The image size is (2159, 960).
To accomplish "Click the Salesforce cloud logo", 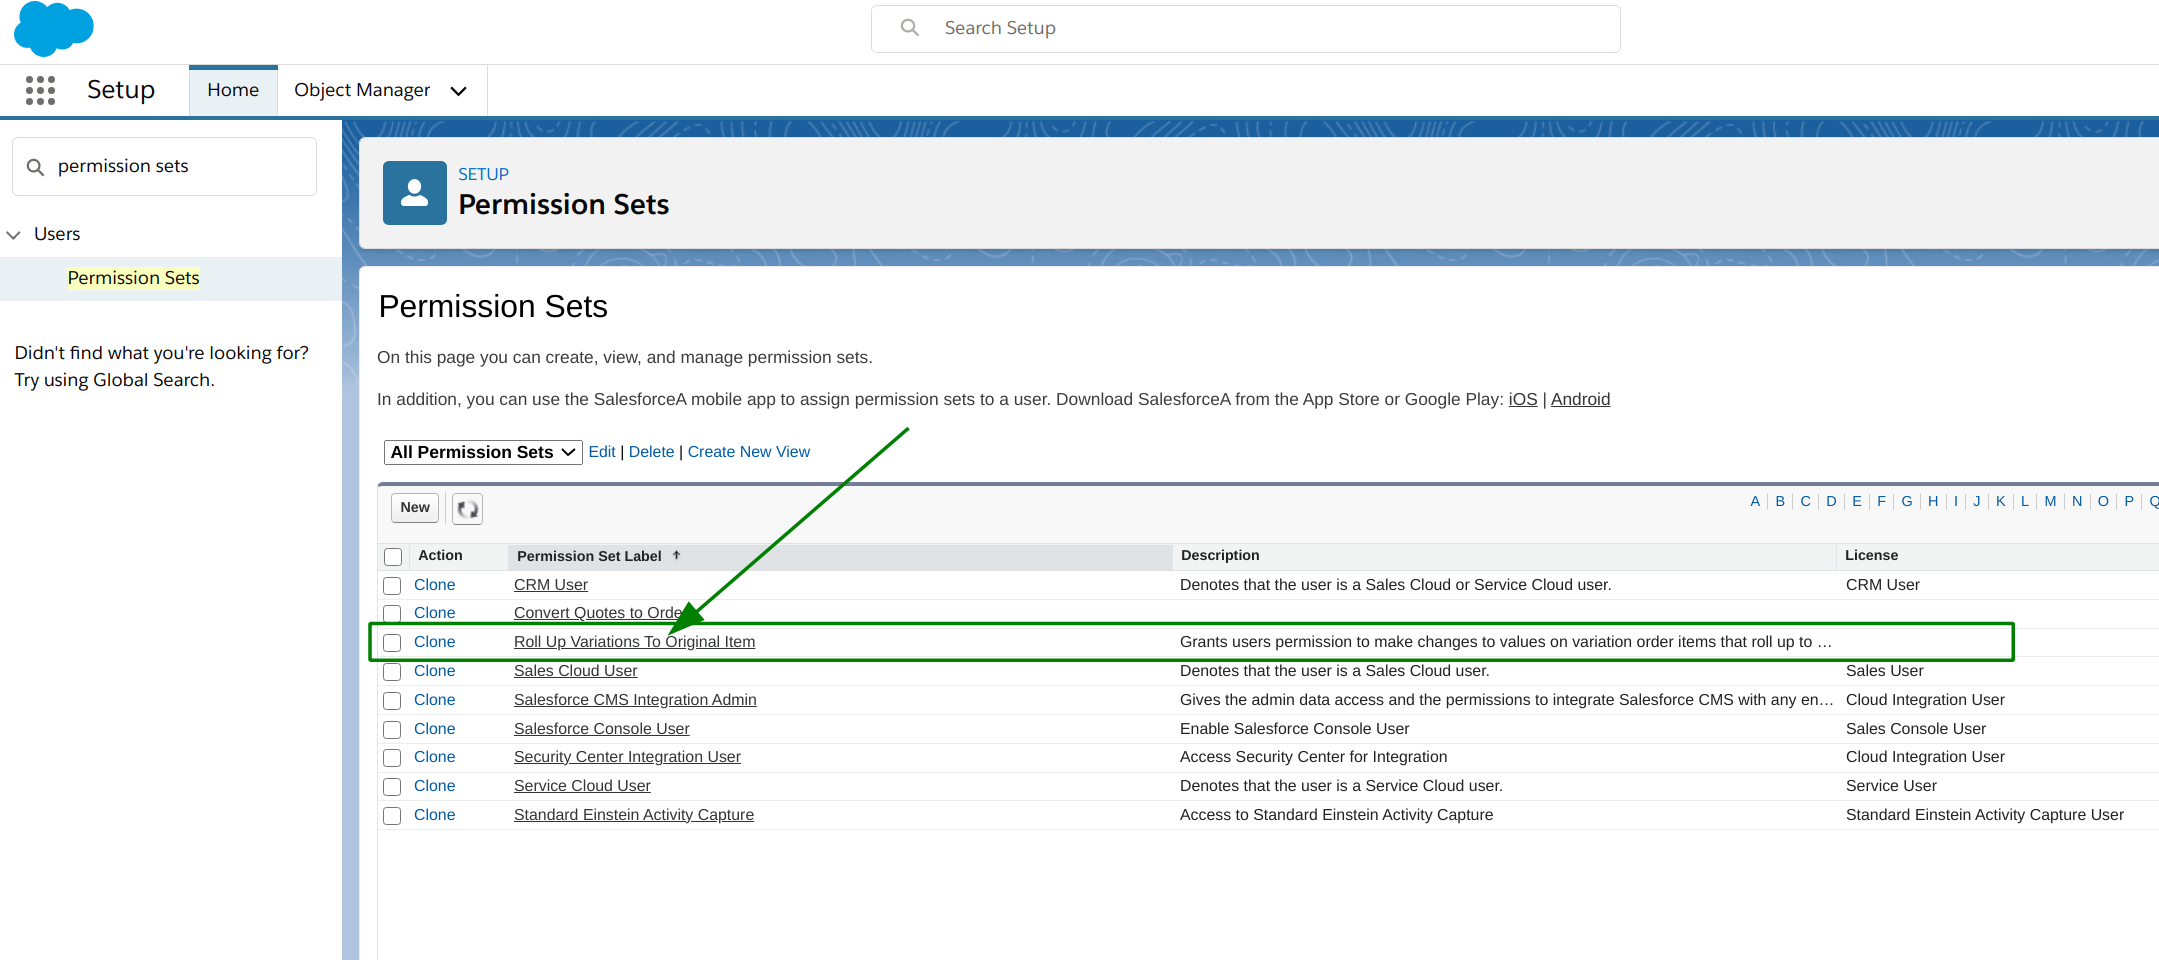I will pos(54,28).
